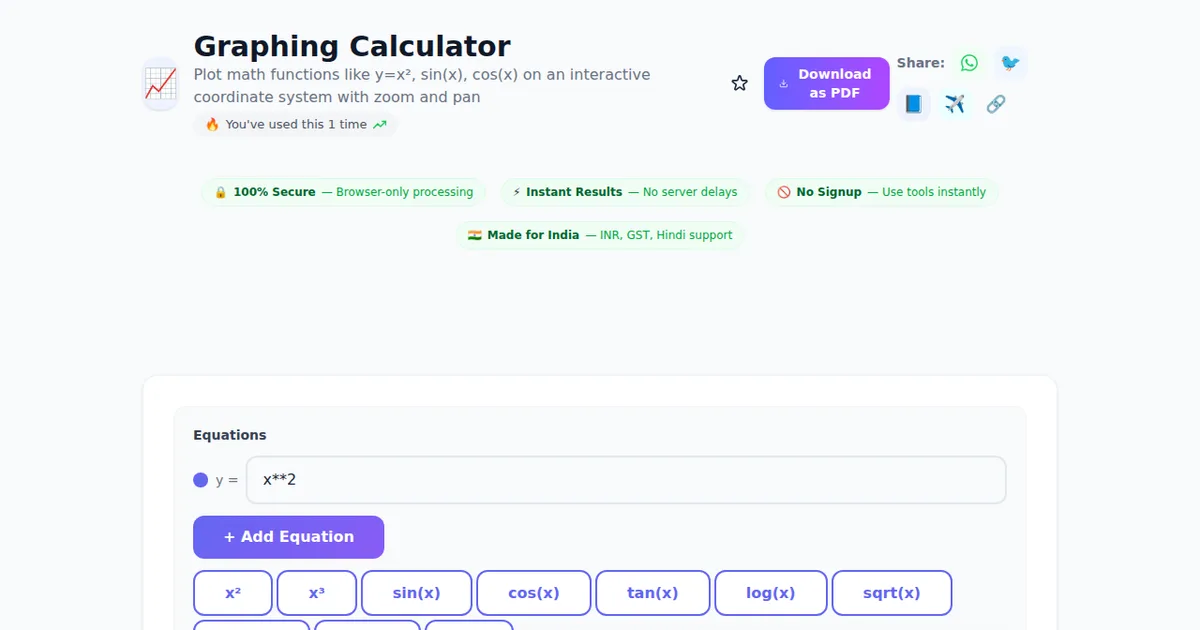Viewport: 1200px width, 630px height.
Task: Mark the tool as favorite with the star
Action: pos(740,83)
